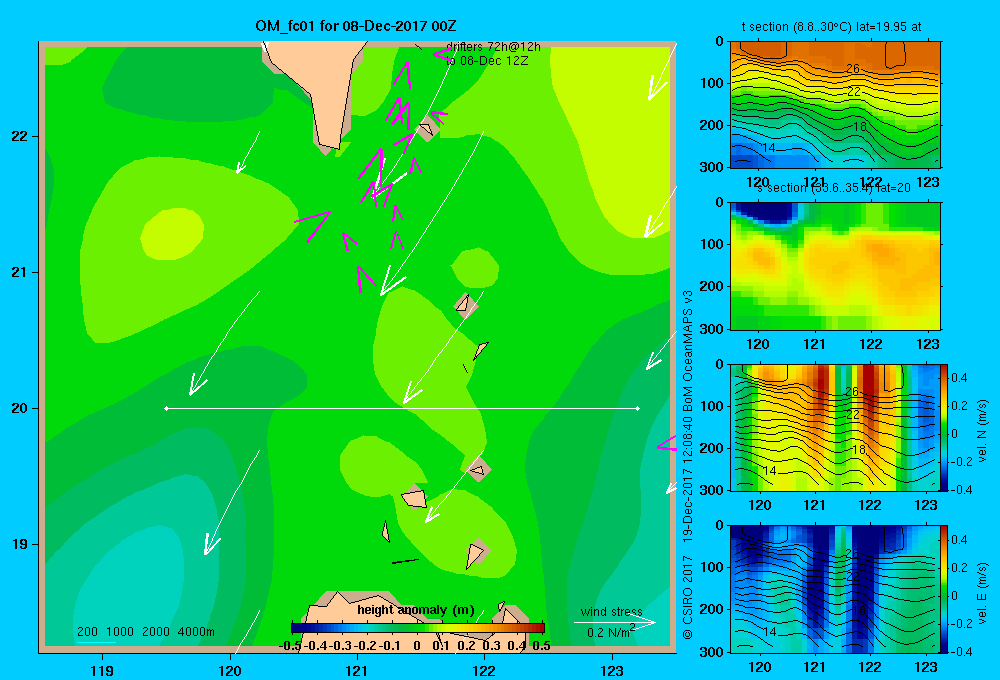
Task: Click the 'wind stress' legend label
Action: [611, 611]
